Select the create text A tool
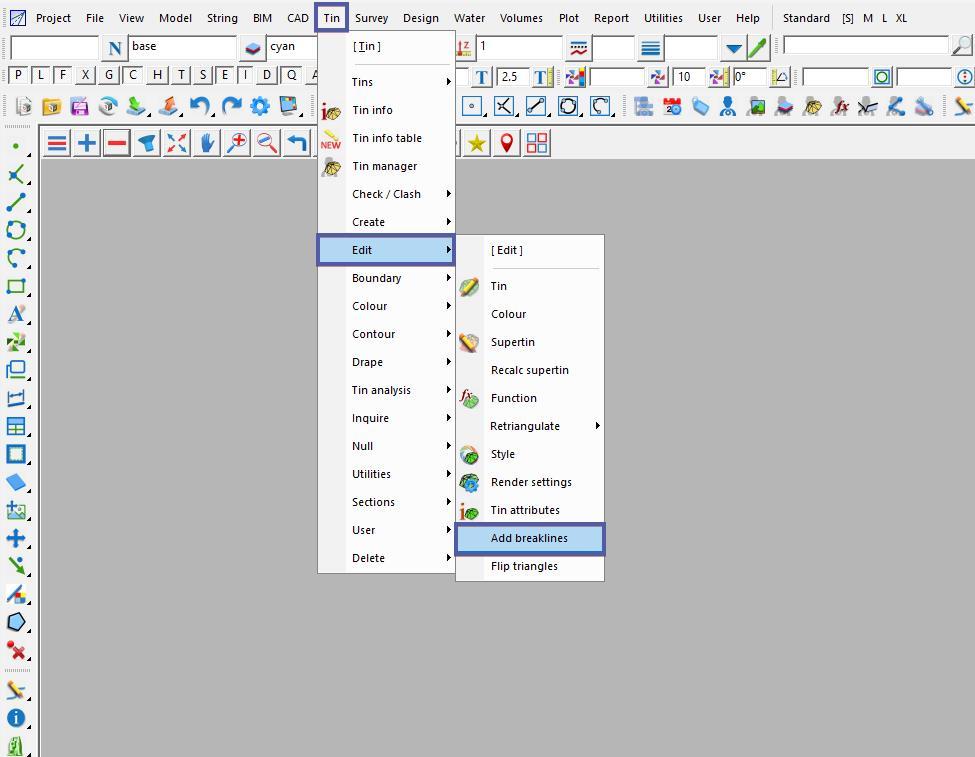The image size is (975, 757). coord(17,313)
